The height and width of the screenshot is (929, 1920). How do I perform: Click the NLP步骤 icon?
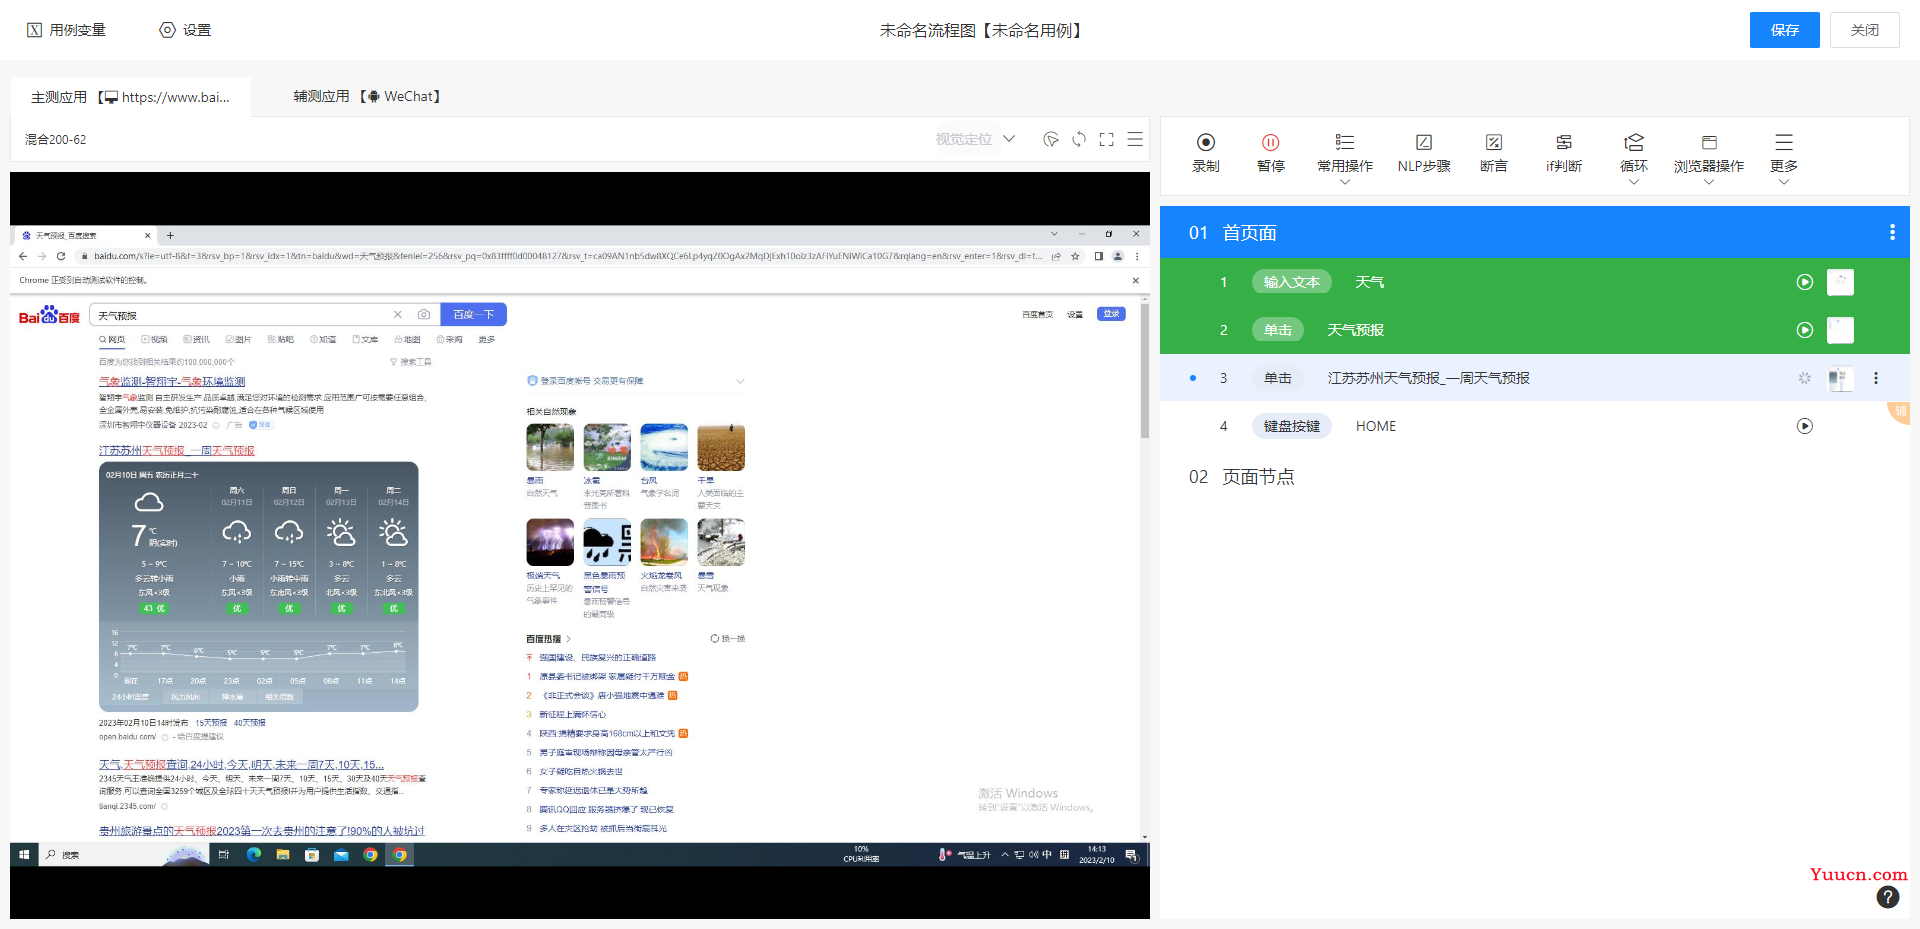pos(1423,142)
